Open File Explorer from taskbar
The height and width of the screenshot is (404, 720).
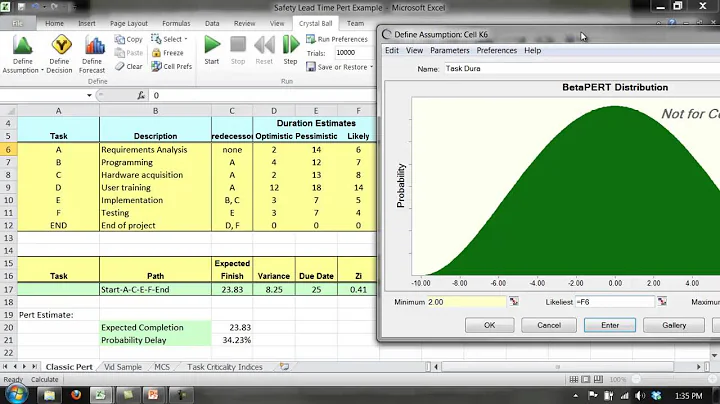click(49, 395)
